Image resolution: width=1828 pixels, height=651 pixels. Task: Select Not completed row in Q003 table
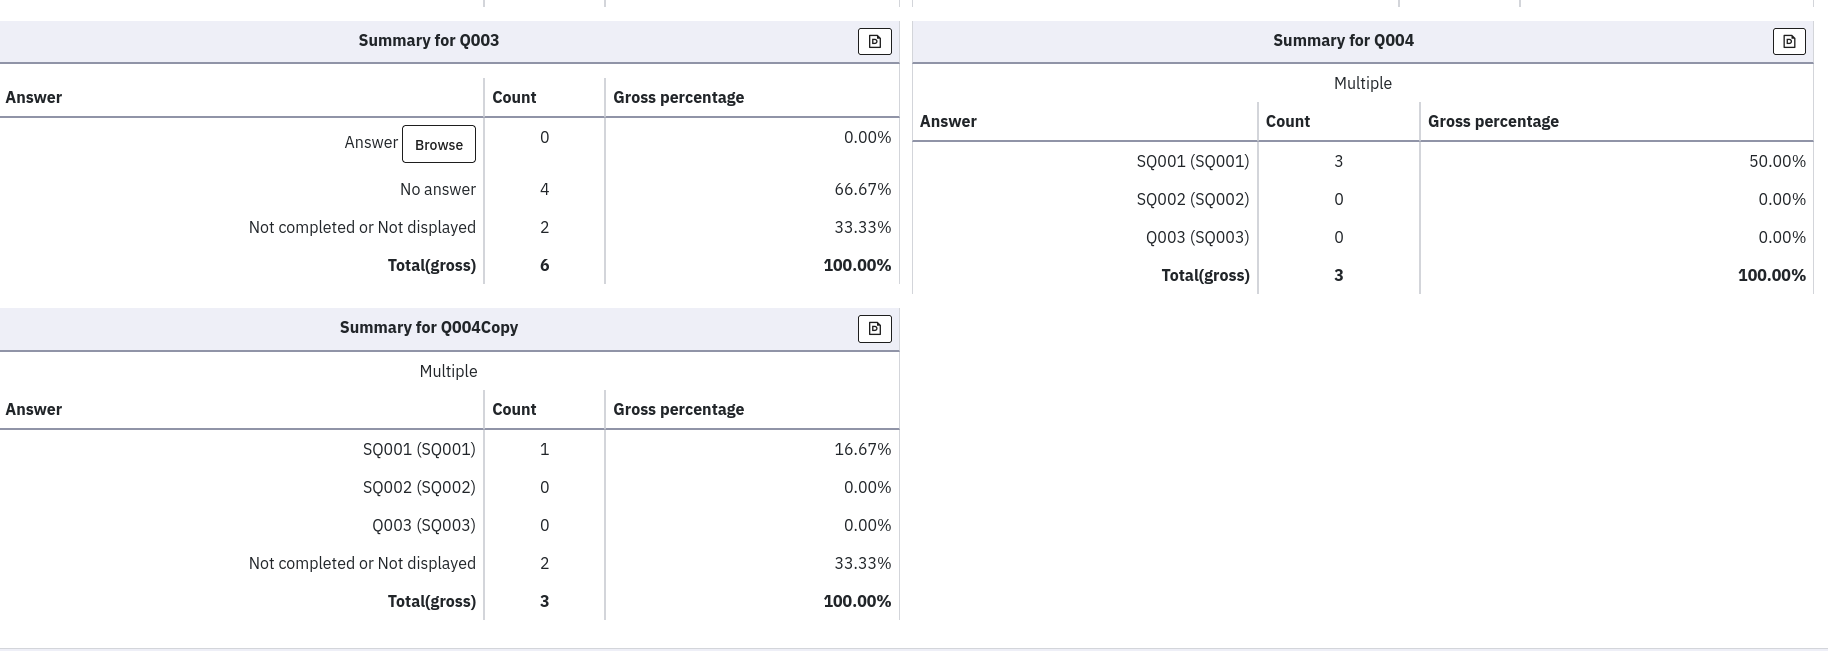click(362, 228)
